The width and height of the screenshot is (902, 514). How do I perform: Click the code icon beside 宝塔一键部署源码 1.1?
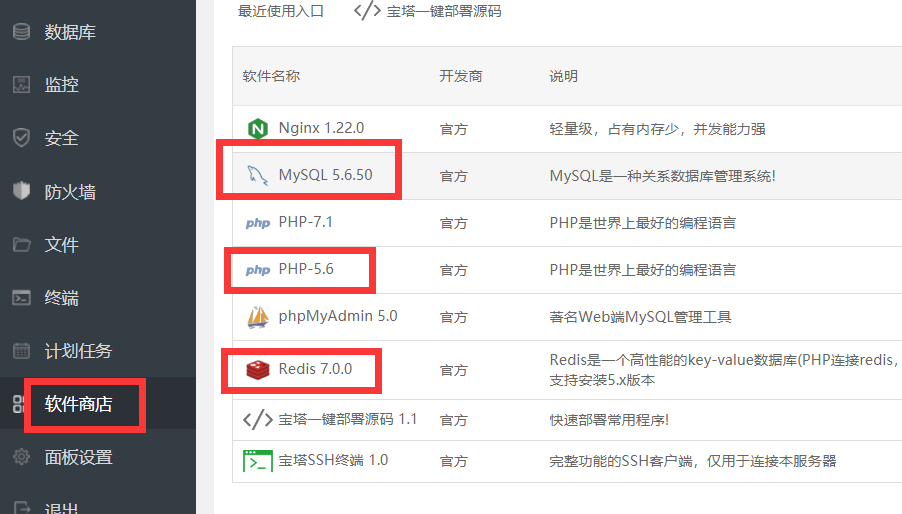click(x=258, y=420)
